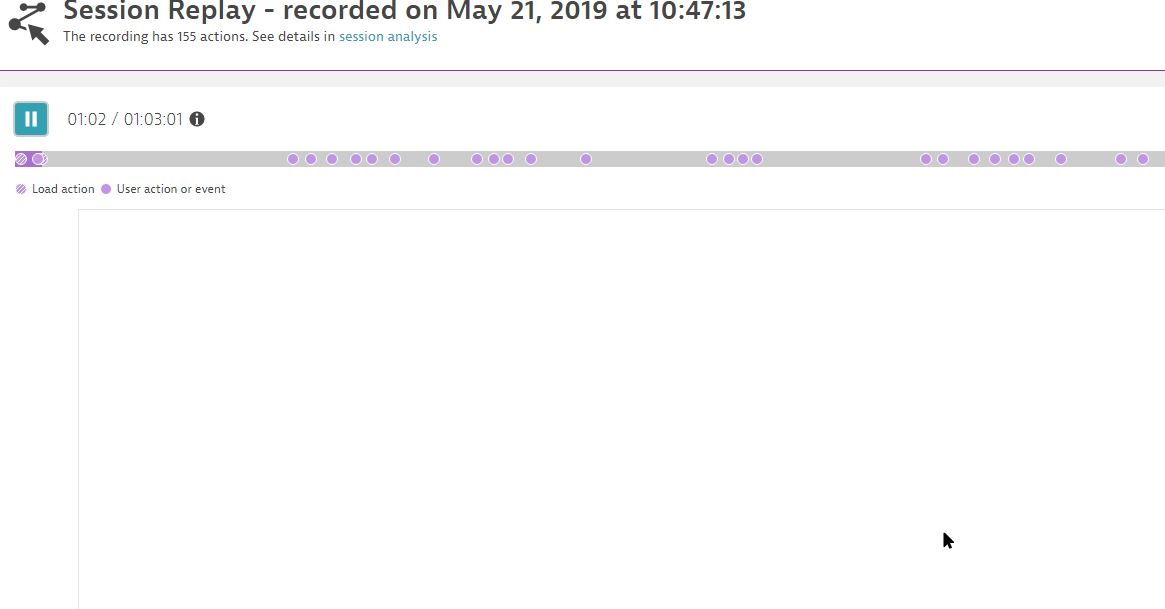Viewport: 1165px width, 609px height.
Task: Seek by clicking the empty gray timeline track
Action: pyautogui.click(x=650, y=159)
